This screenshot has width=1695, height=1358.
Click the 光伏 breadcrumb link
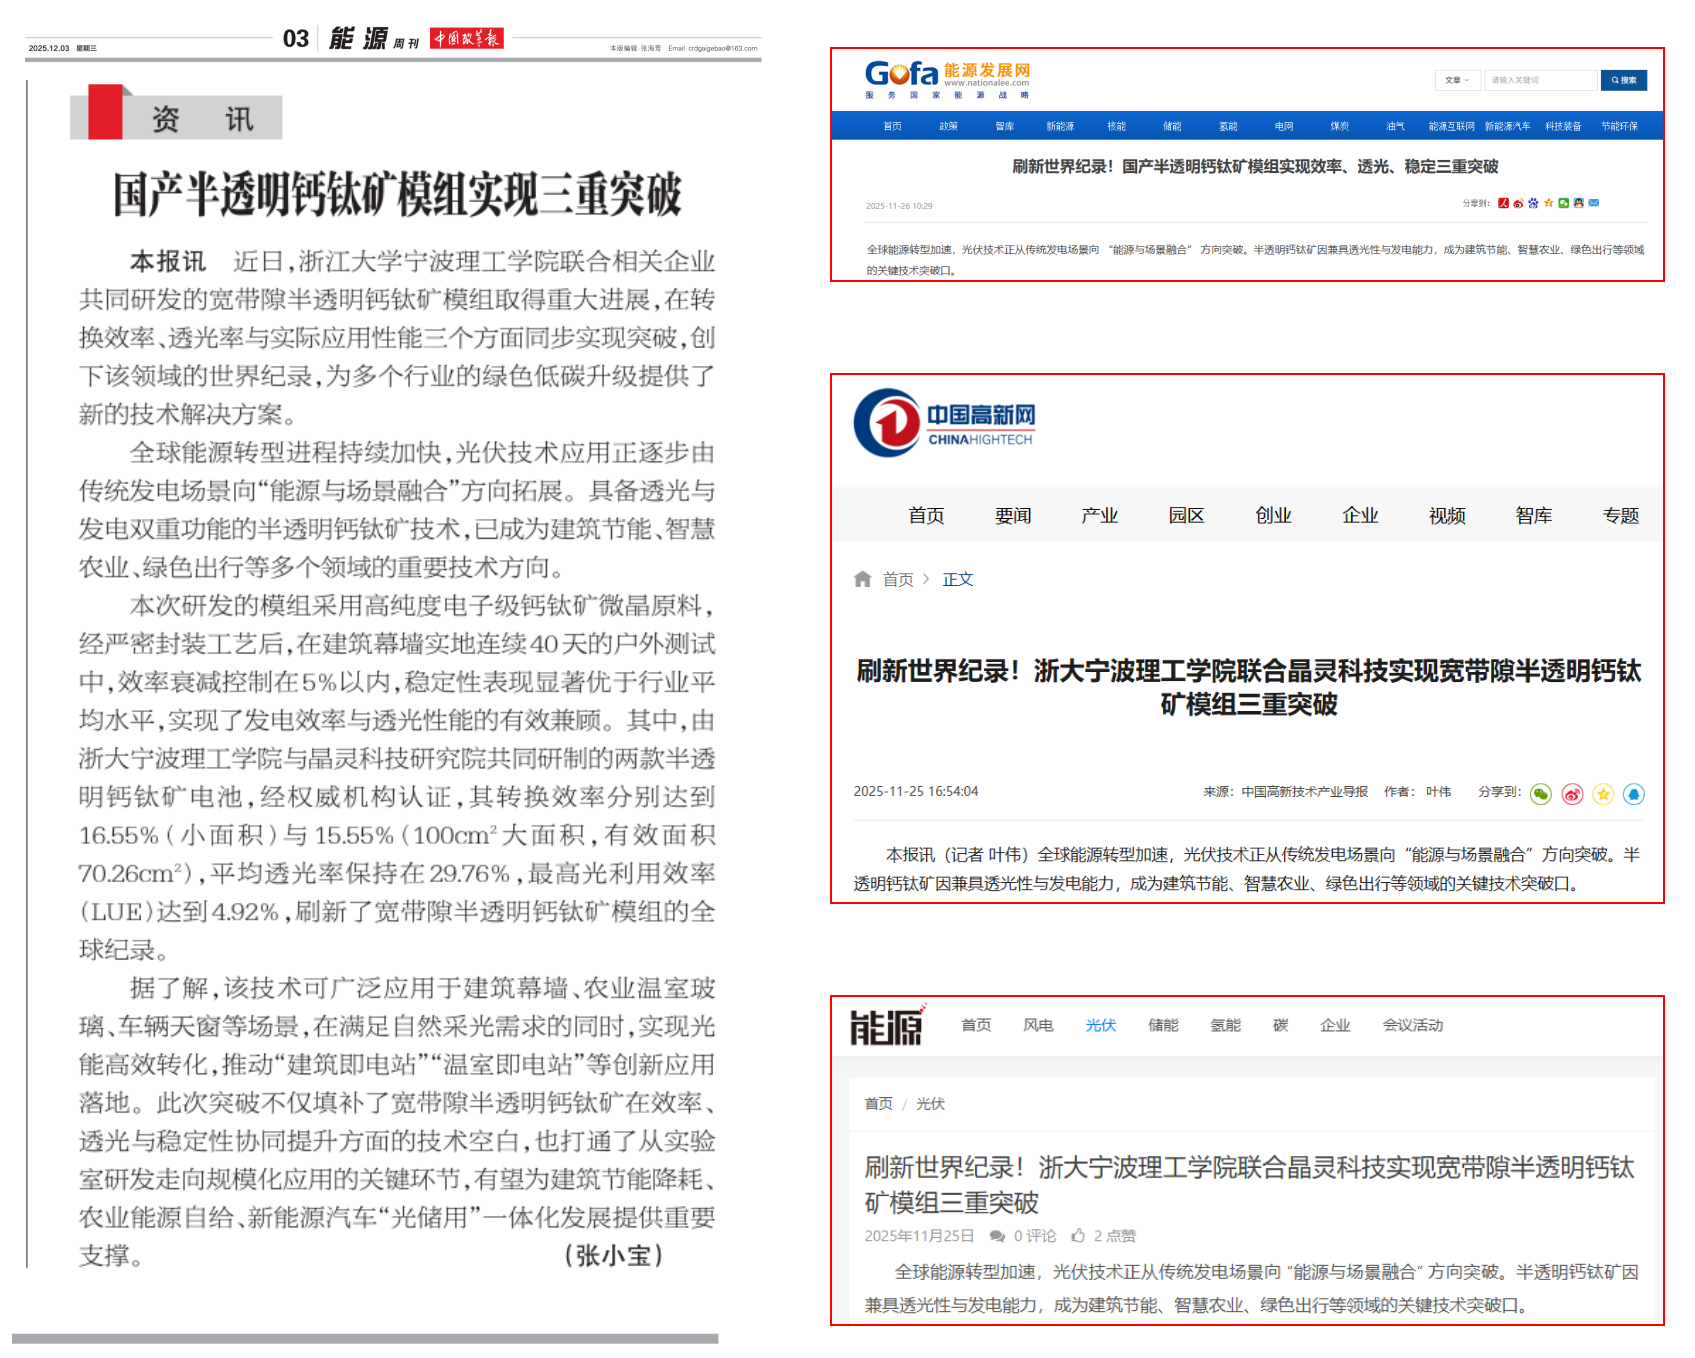click(x=930, y=1104)
